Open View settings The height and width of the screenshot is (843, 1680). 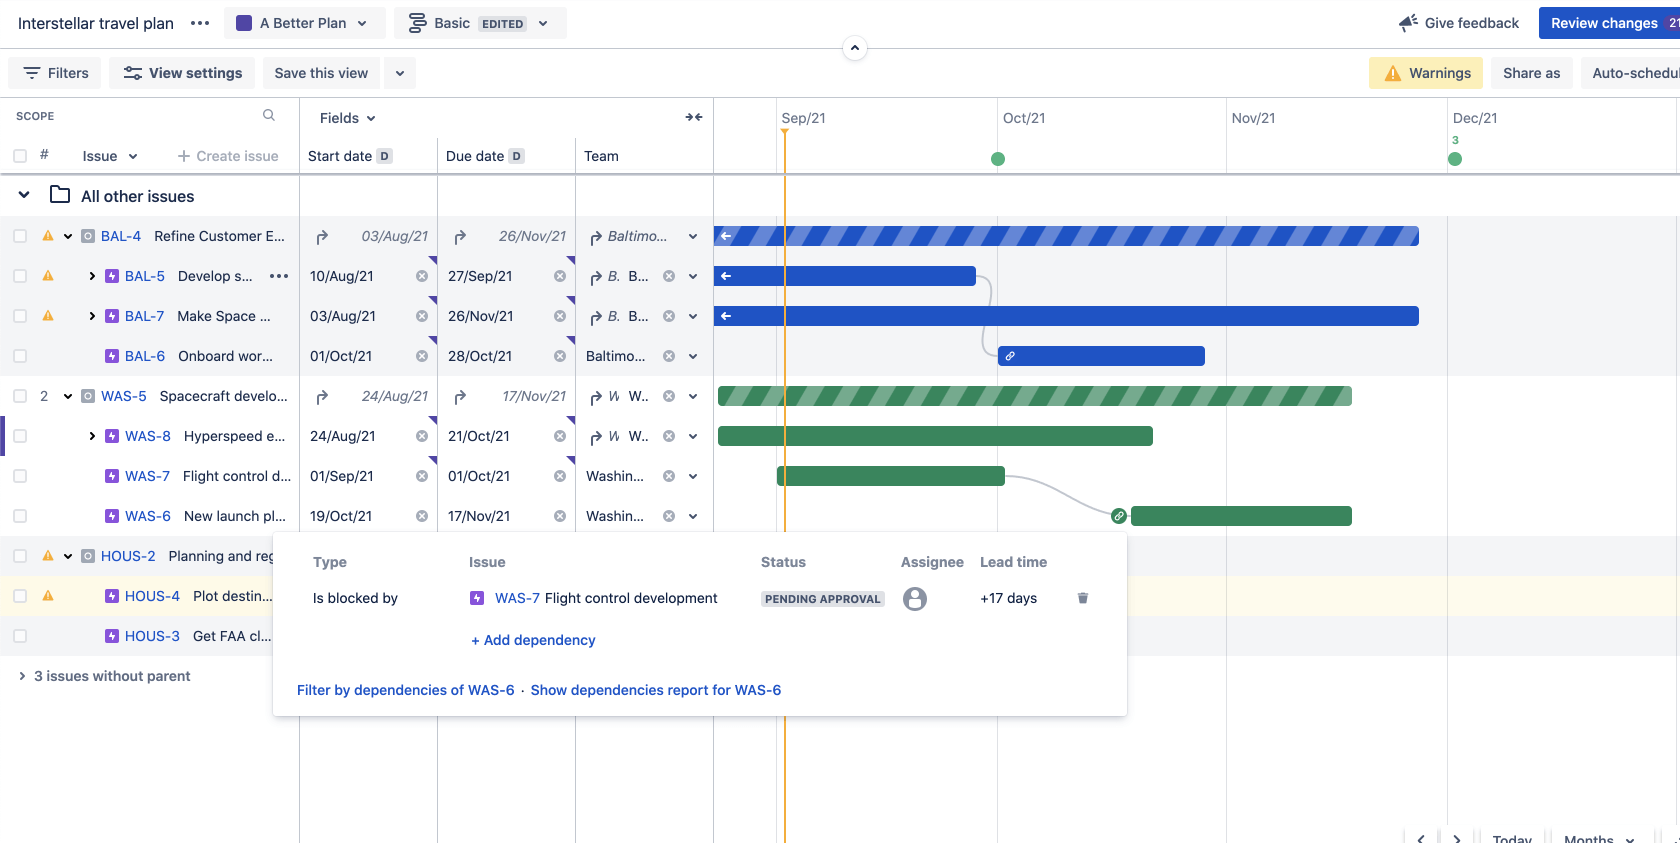tap(182, 73)
